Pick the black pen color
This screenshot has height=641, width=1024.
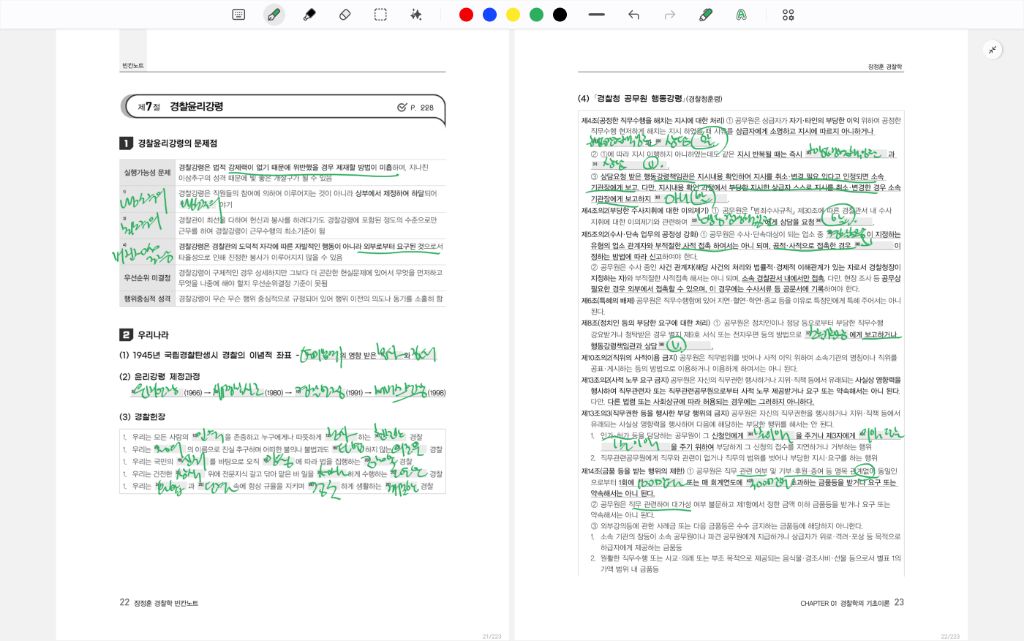[x=560, y=15]
